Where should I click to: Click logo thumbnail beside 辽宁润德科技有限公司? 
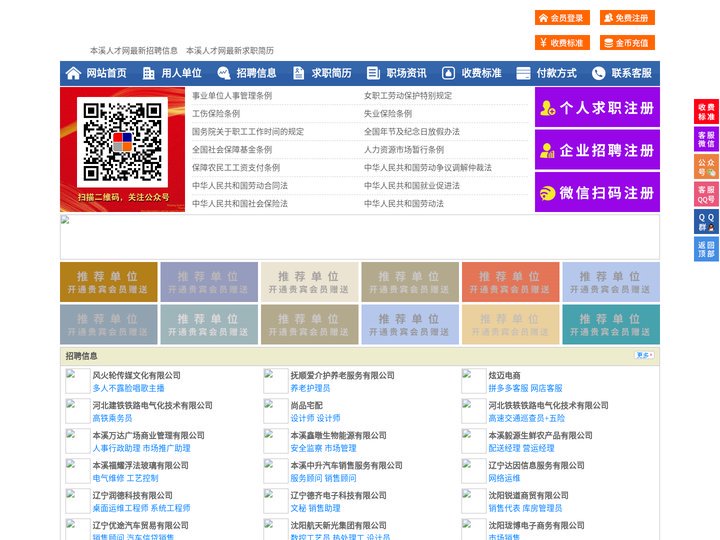[x=77, y=501]
